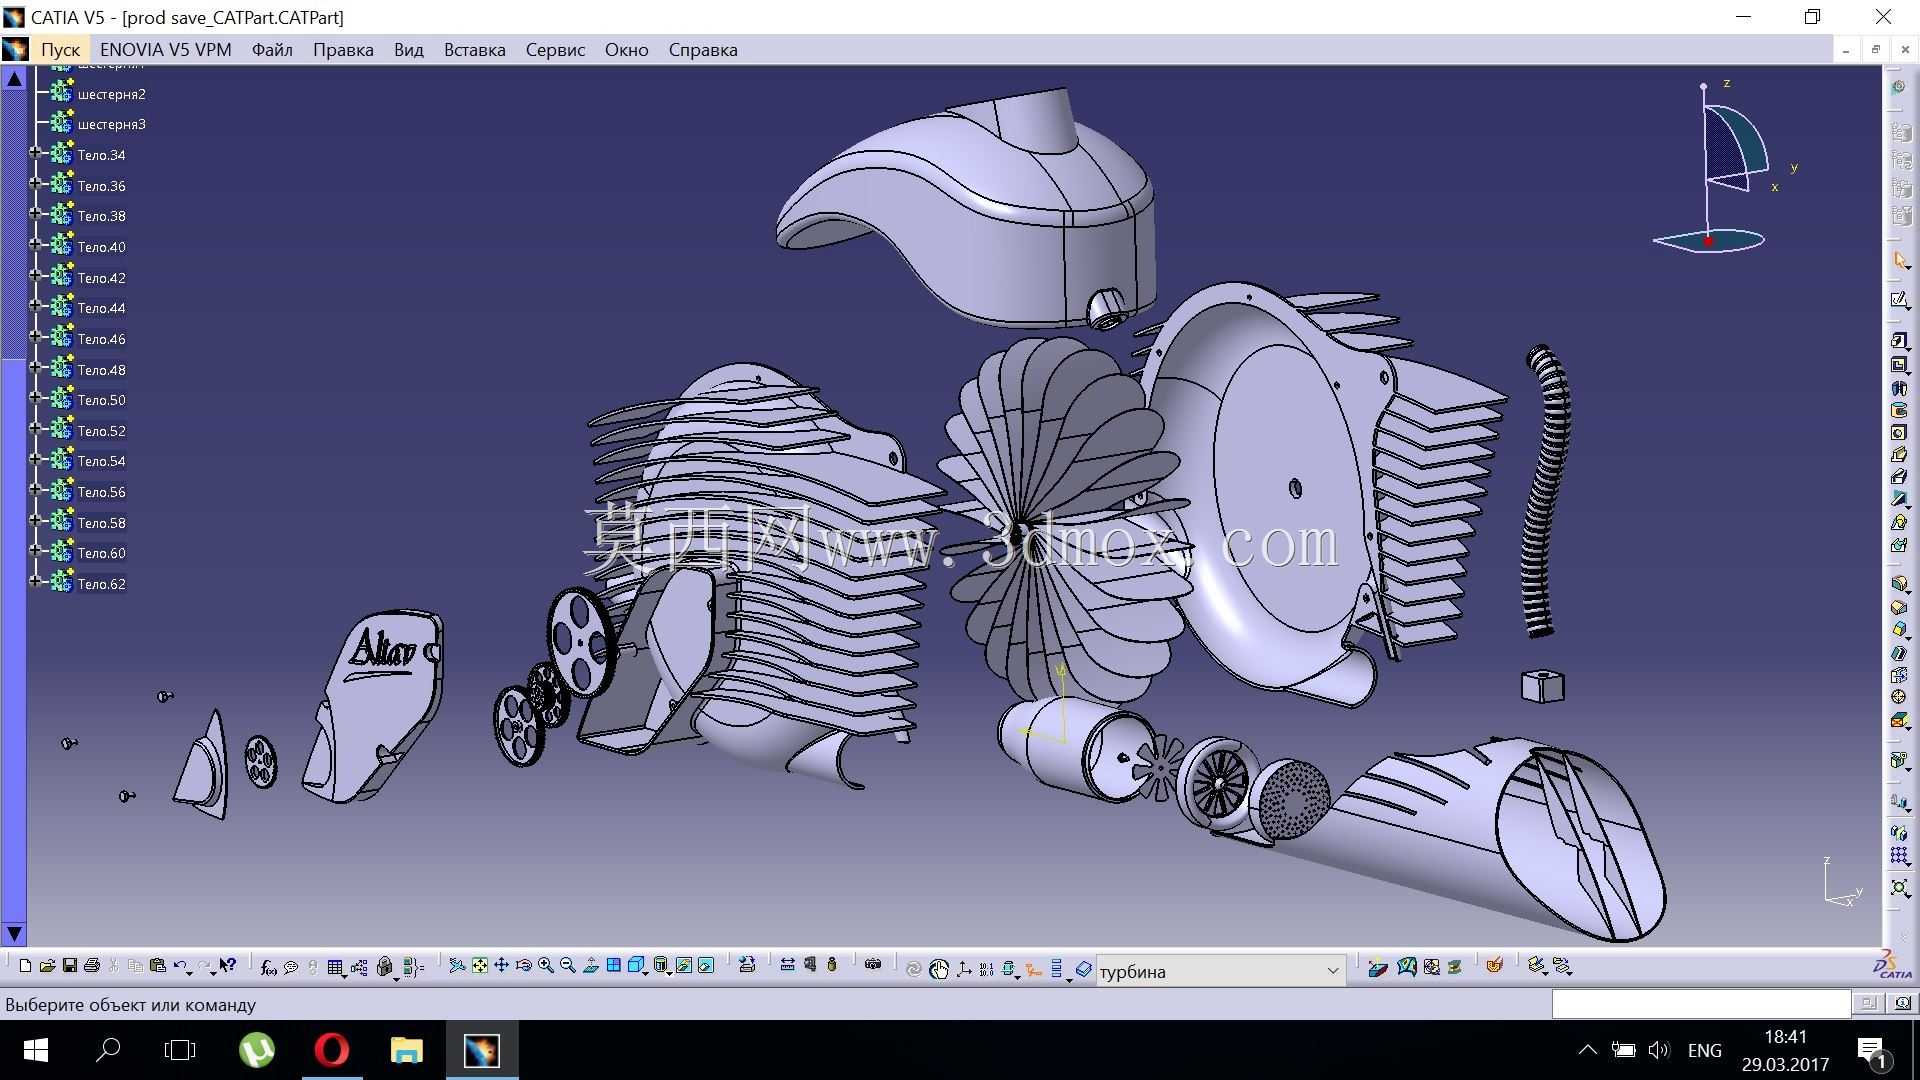Open File Explorer from the taskbar
This screenshot has height=1080, width=1920.
pyautogui.click(x=406, y=1050)
